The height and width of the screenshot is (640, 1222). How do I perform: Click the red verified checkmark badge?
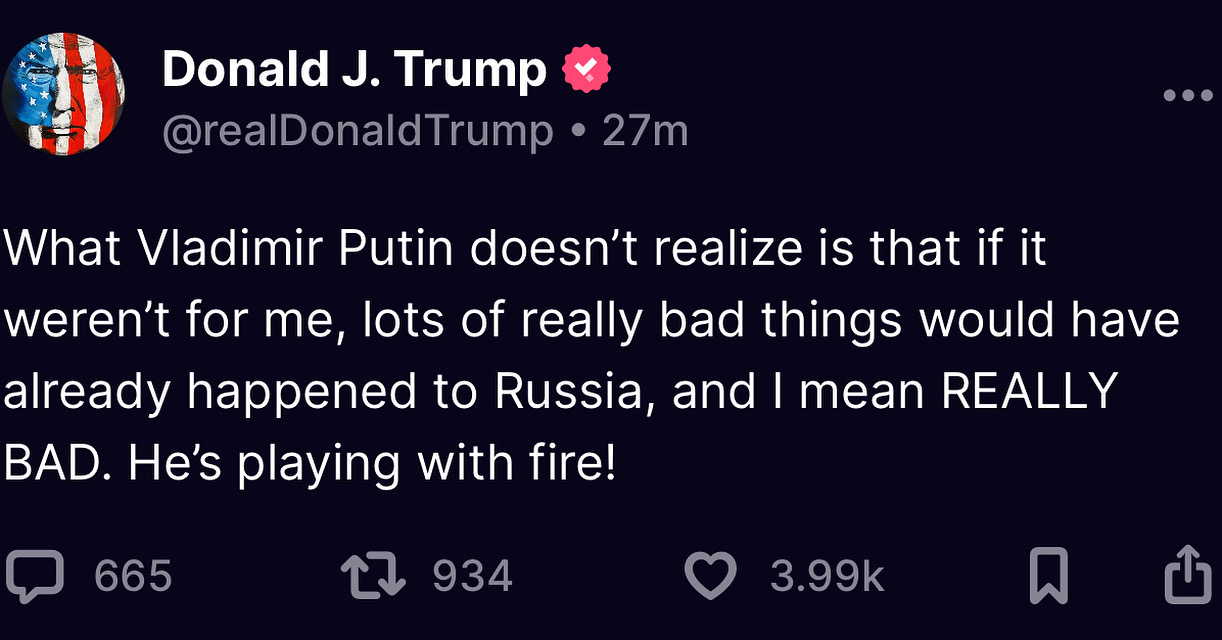click(x=587, y=70)
